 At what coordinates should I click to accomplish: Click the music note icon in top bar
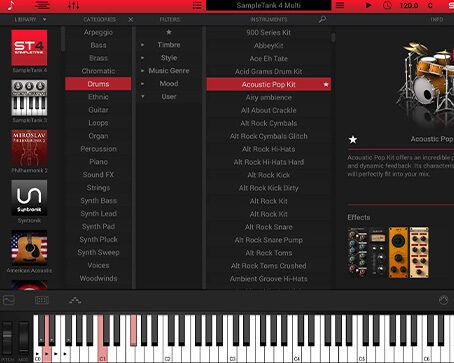pos(11,6)
